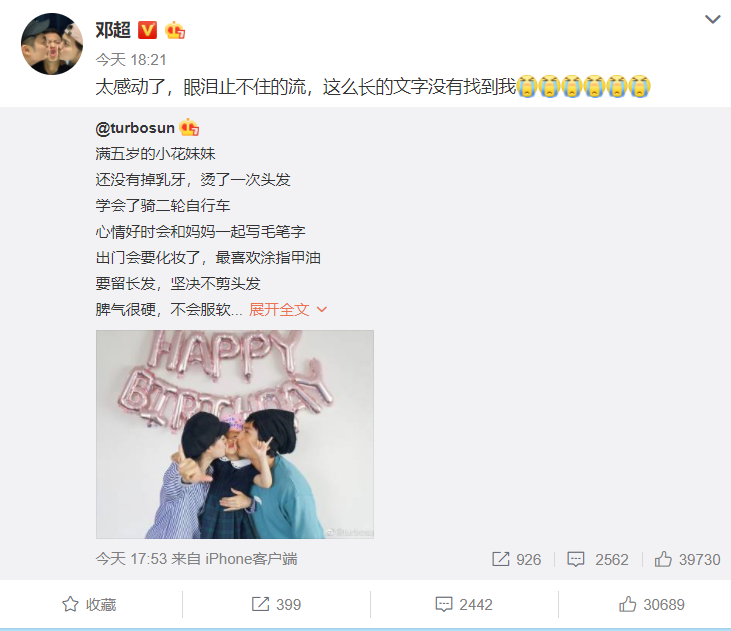
Task: Open the post options chevron menu
Action: [712, 20]
